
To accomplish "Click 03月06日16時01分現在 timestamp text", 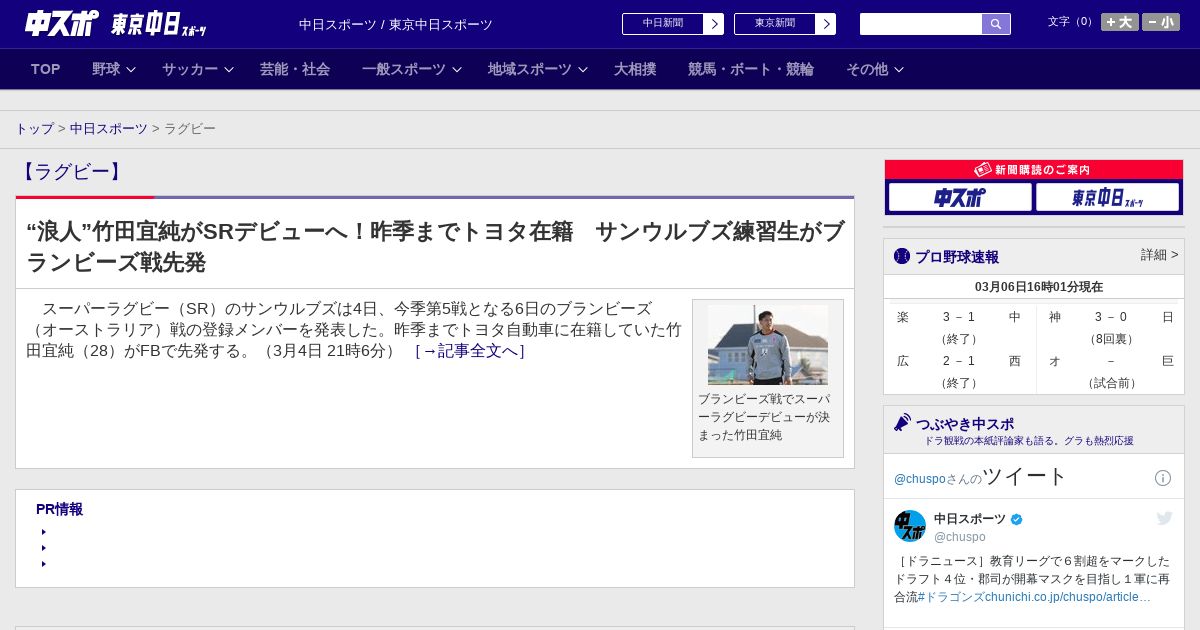I will tap(1039, 287).
